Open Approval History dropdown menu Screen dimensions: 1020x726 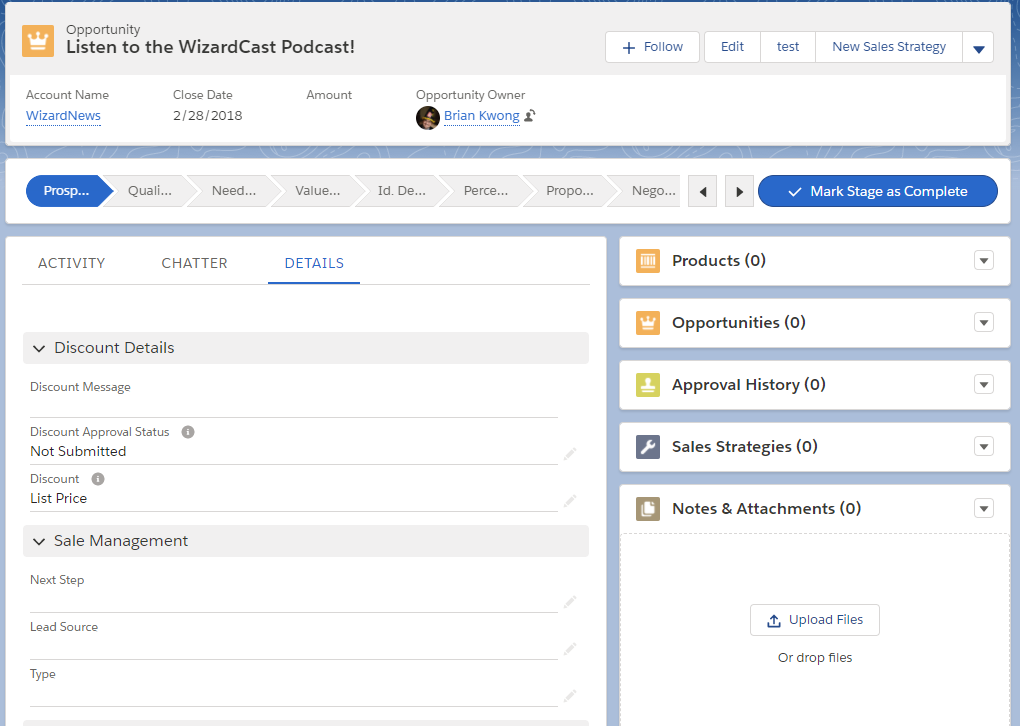984,384
